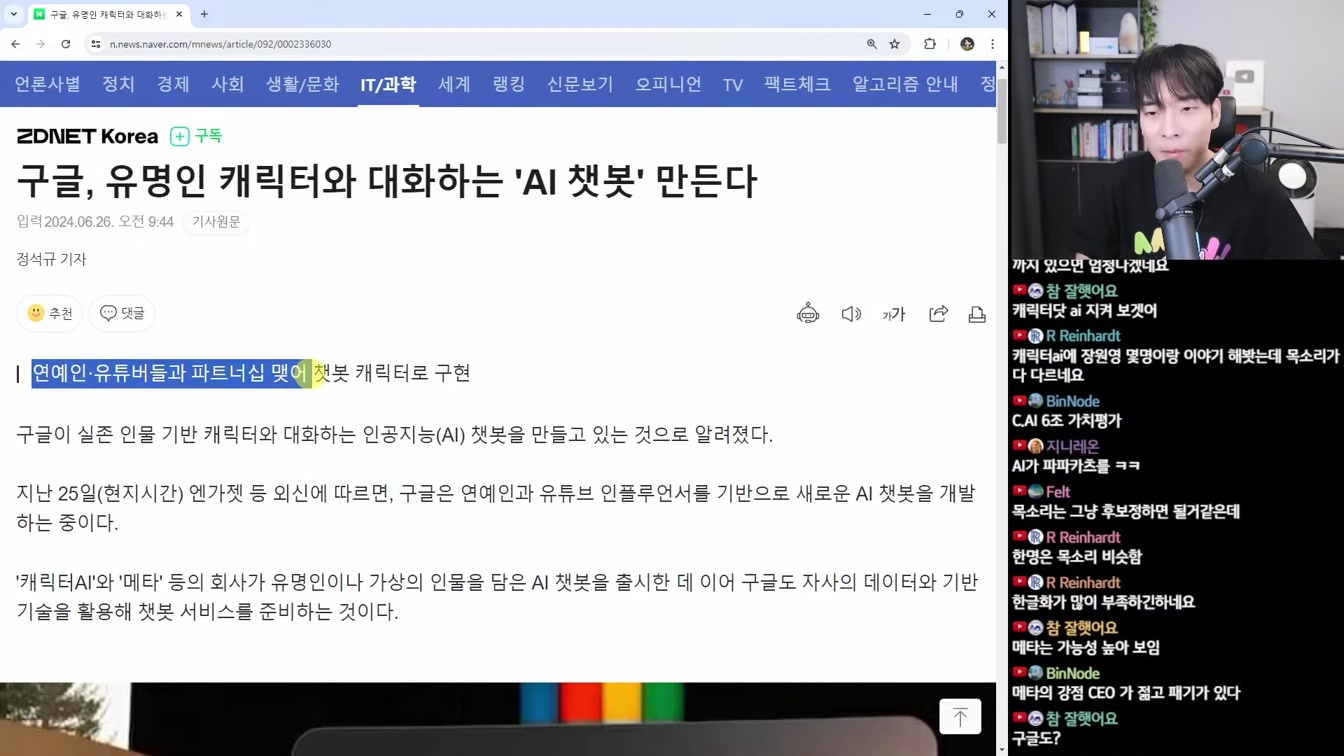Image resolution: width=1344 pixels, height=756 pixels.
Task: Click chat user name BinNode above C.AI message
Action: coord(1072,401)
